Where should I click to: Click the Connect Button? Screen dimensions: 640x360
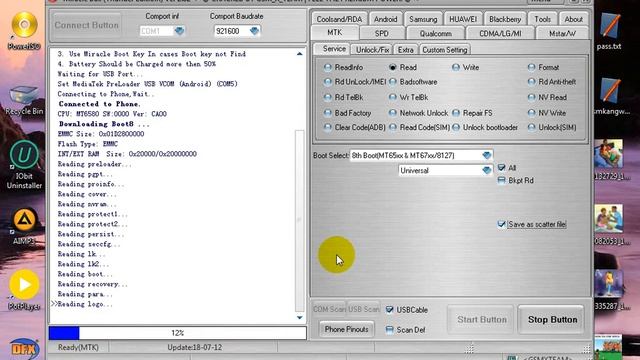tap(86, 25)
